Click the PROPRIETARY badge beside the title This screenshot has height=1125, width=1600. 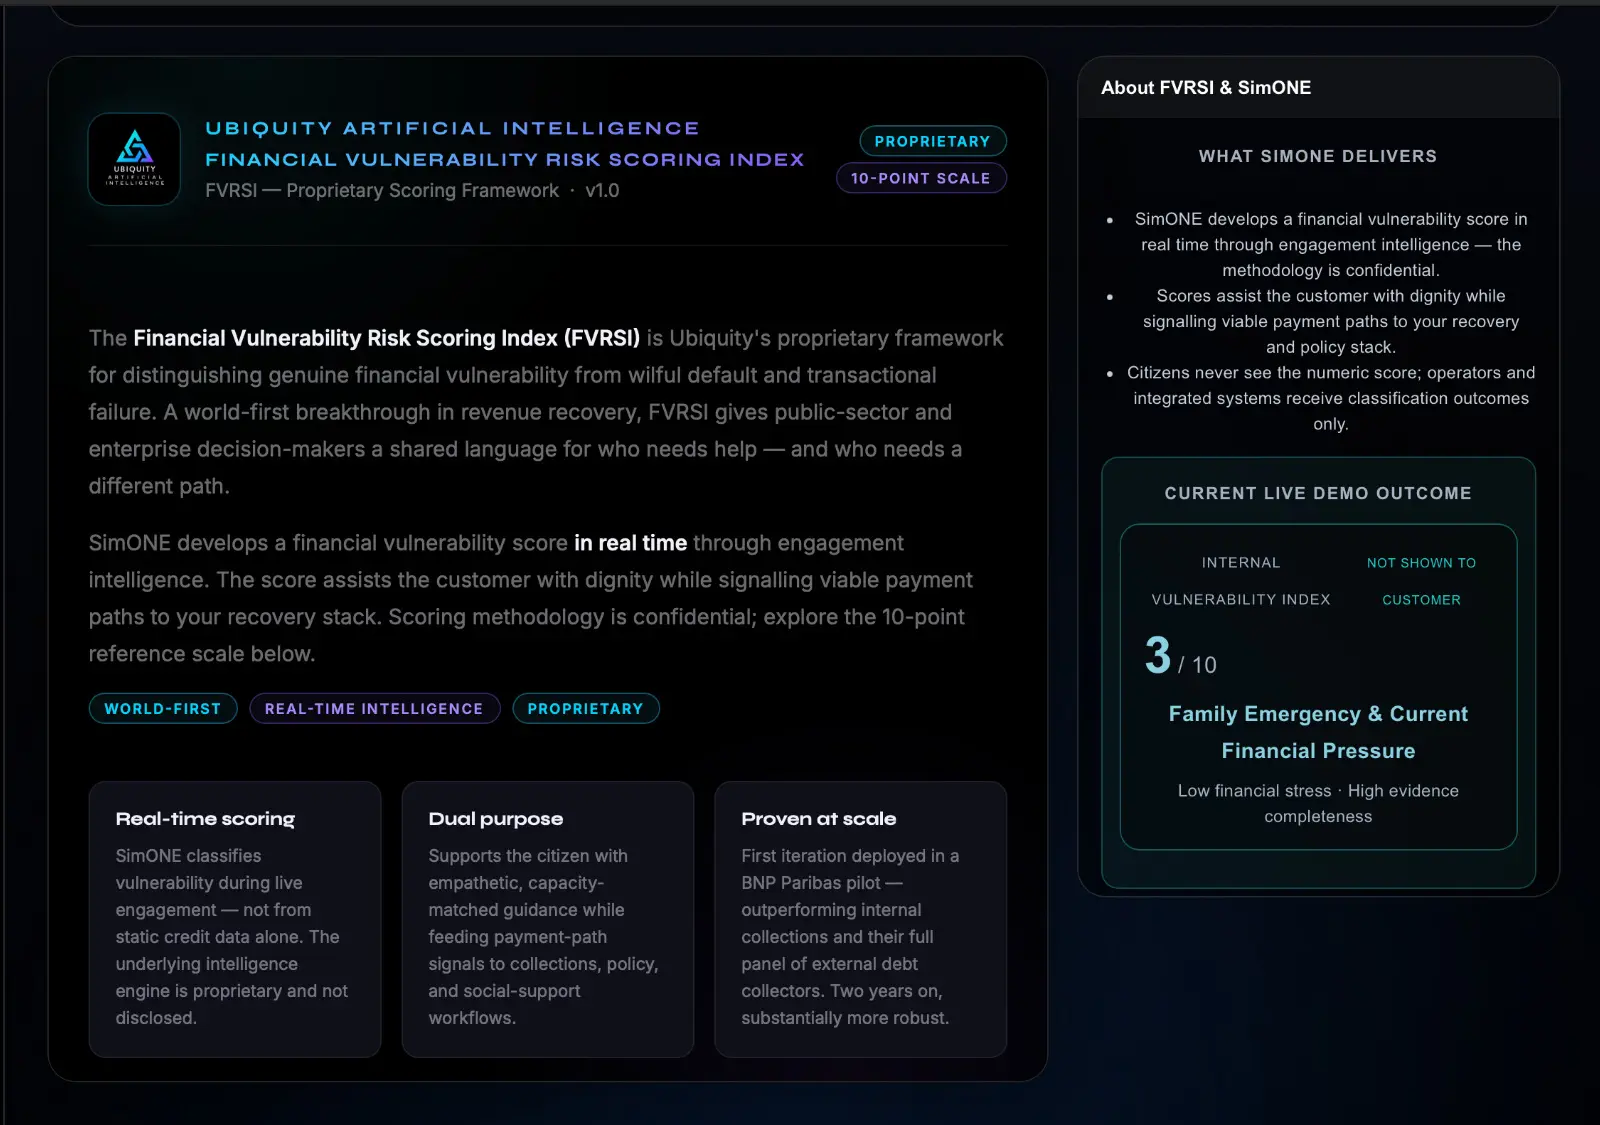(x=932, y=141)
